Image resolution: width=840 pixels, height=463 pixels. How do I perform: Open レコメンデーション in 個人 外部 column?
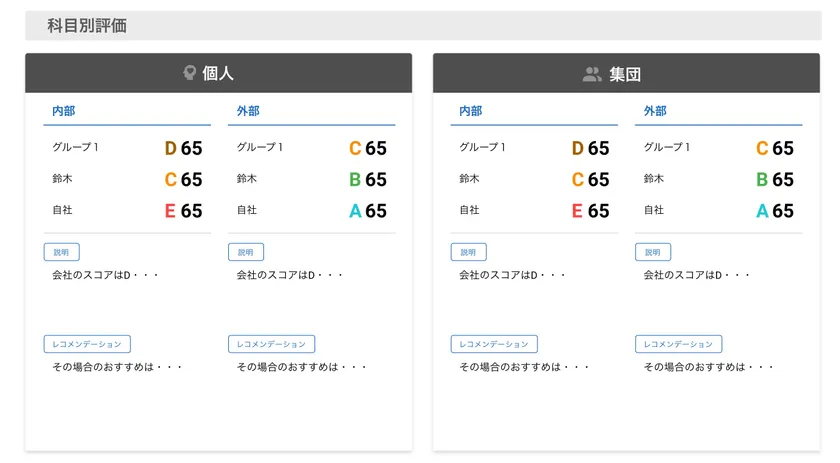(271, 344)
